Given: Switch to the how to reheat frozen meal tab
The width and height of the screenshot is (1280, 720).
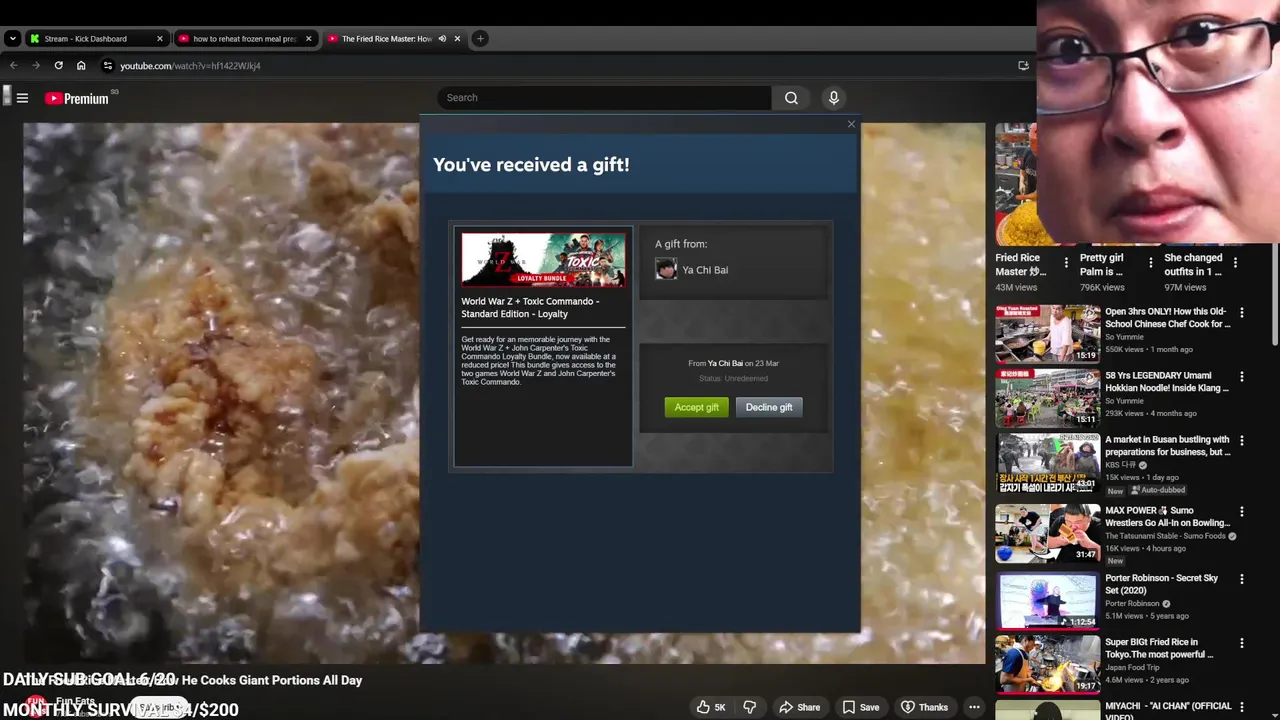Looking at the screenshot, I should click(244, 39).
